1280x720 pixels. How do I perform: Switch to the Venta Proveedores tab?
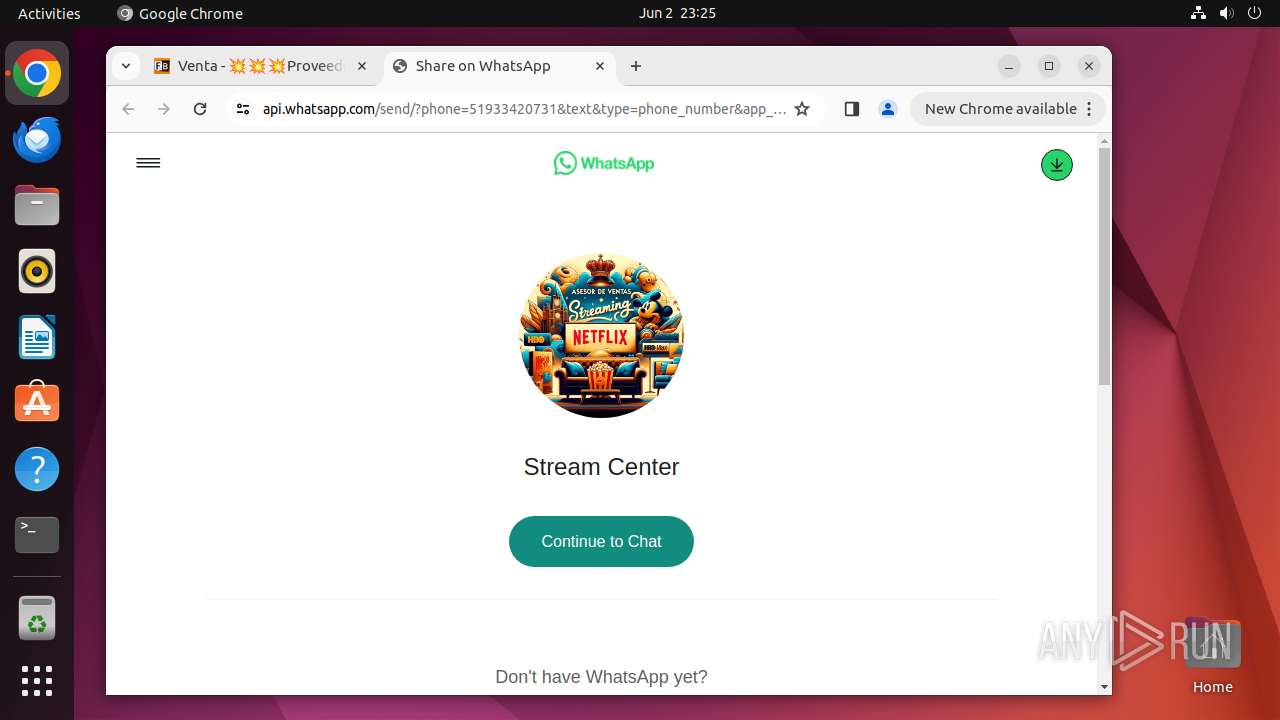click(261, 66)
